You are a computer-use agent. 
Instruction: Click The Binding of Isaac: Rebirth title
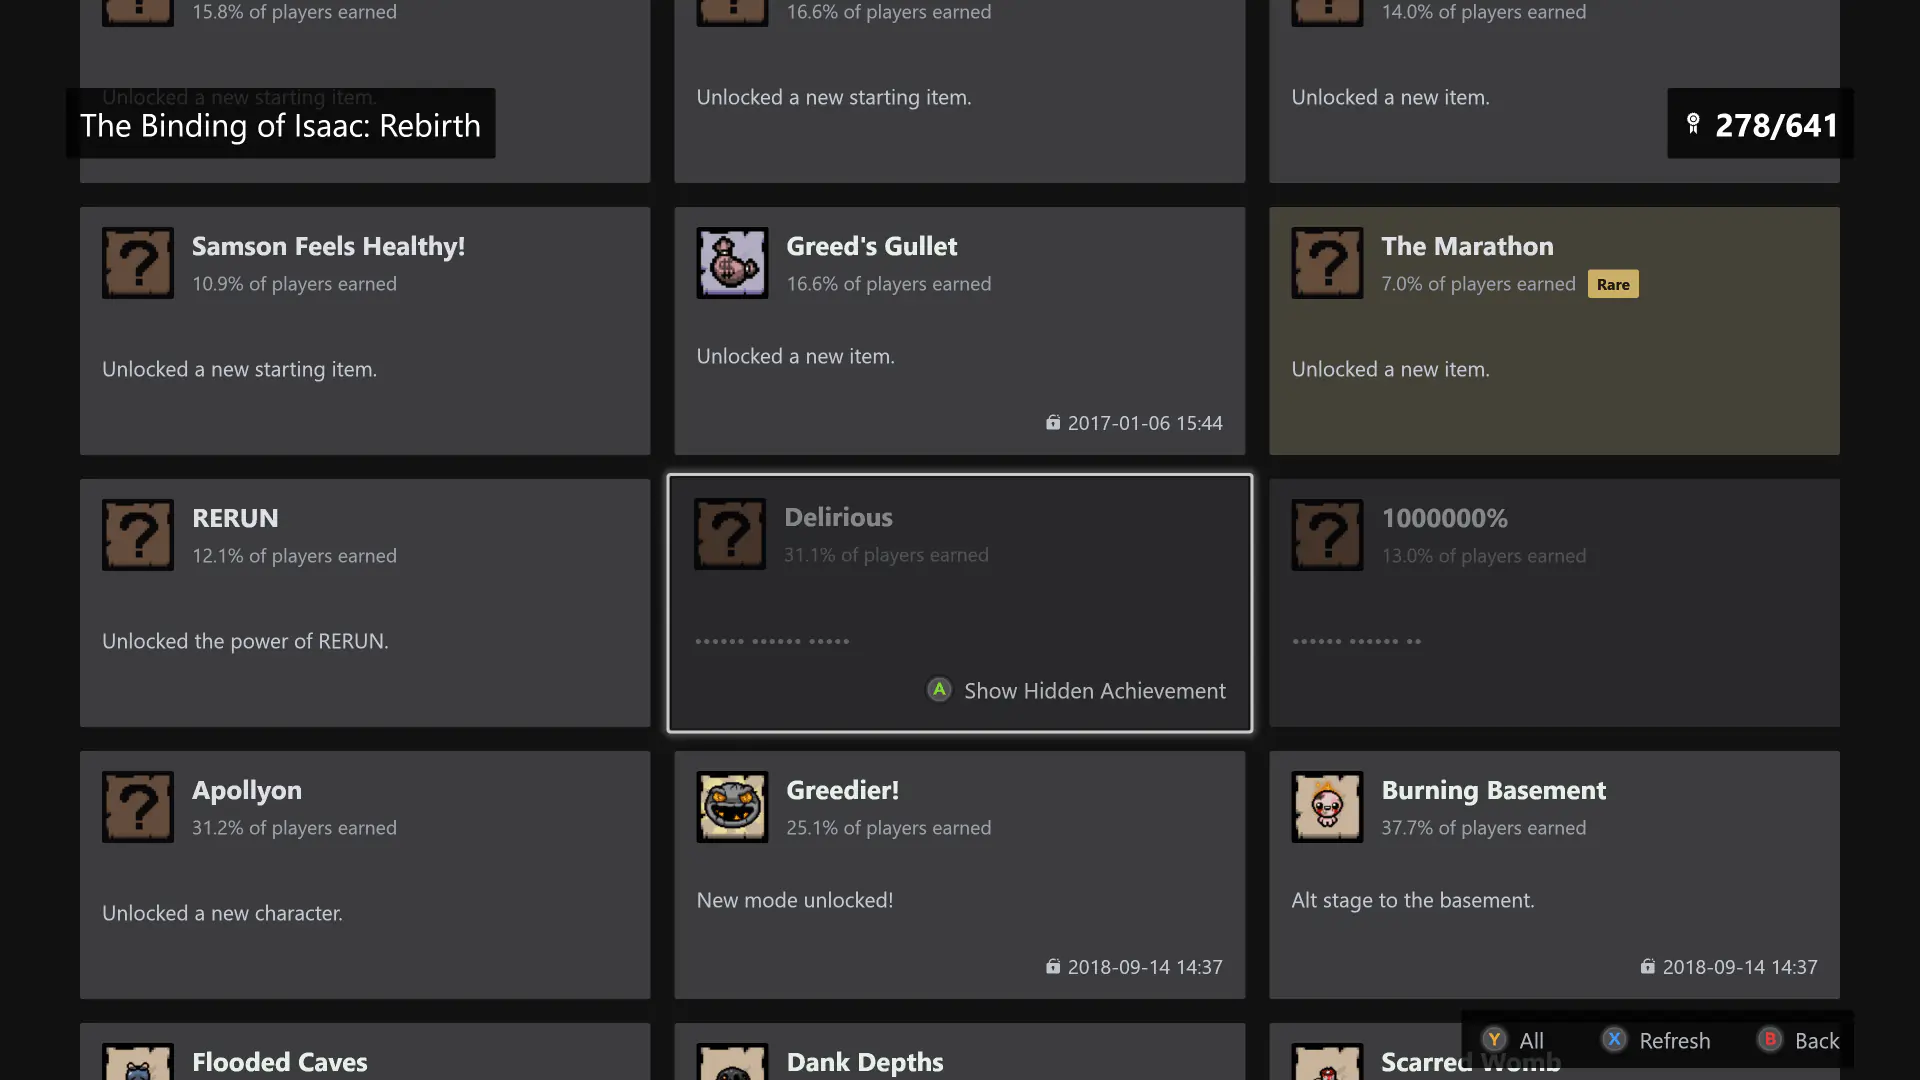tap(280, 125)
